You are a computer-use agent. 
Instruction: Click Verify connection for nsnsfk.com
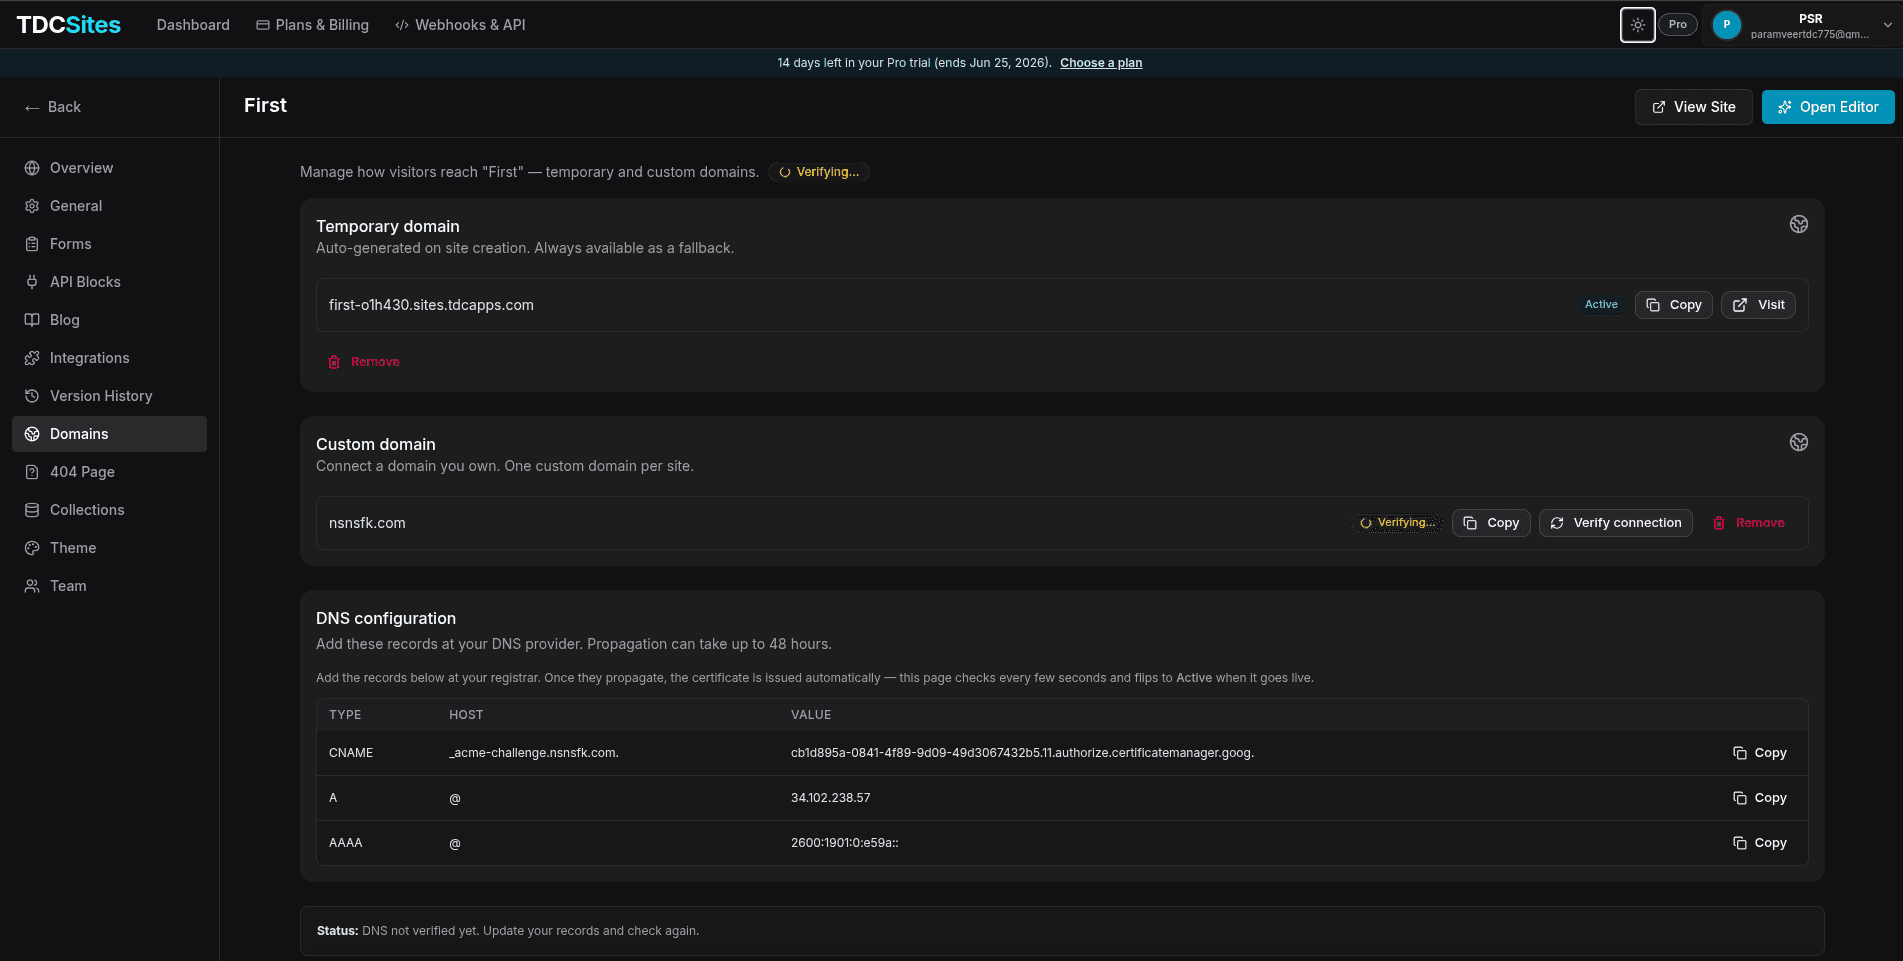point(1615,523)
